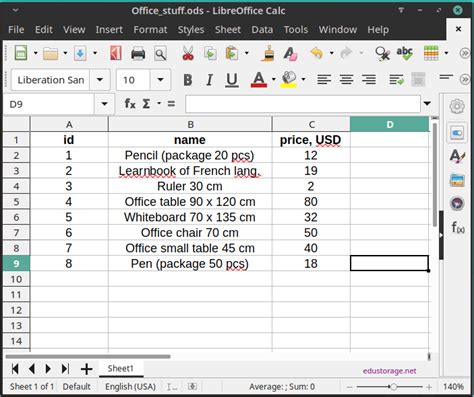474x397 pixels.
Task: Align text left
Action: coord(324,79)
